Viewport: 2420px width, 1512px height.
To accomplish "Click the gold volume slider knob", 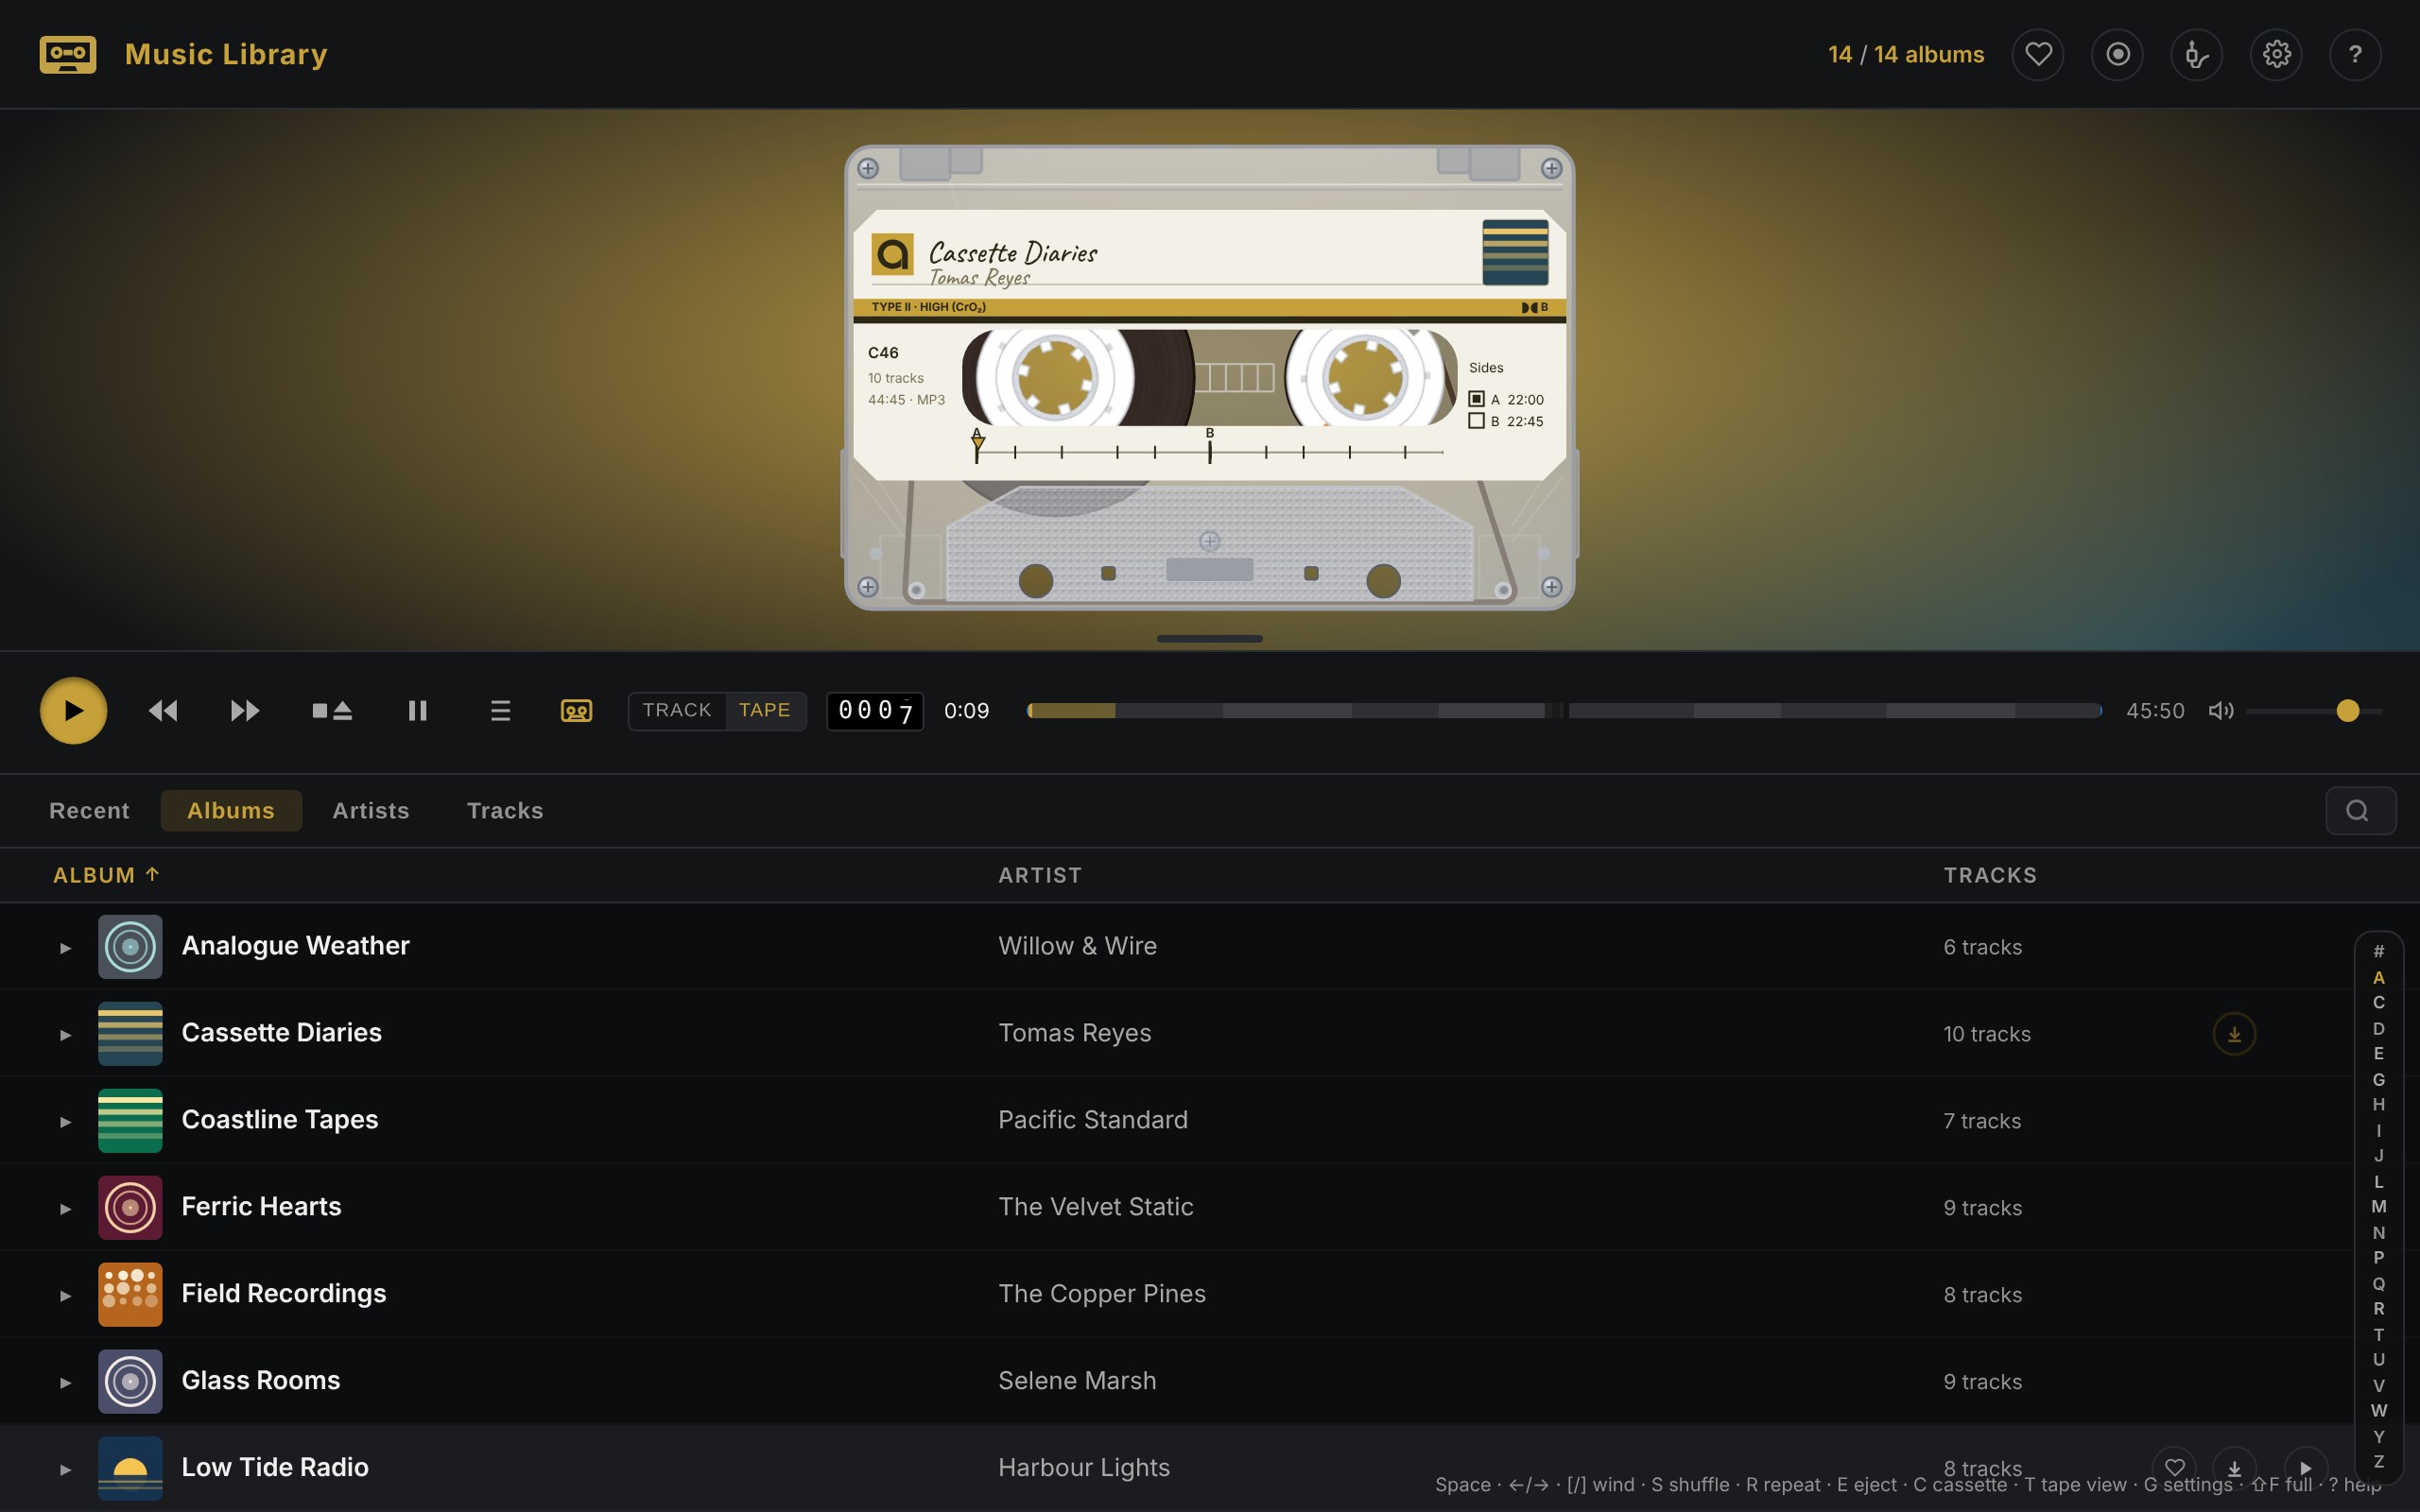I will pyautogui.click(x=2347, y=710).
